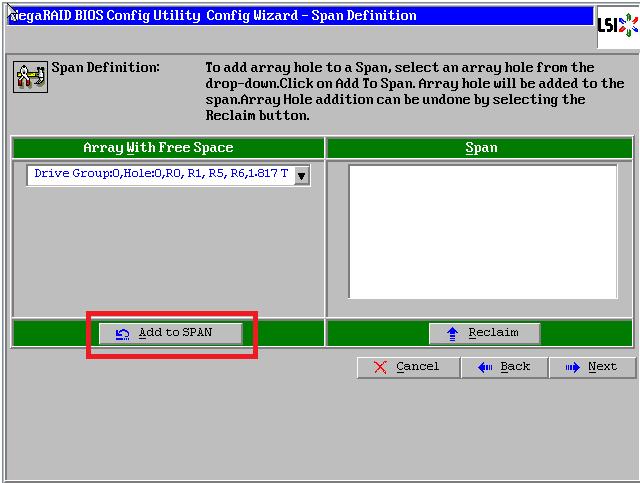Click the LSI logo icon
This screenshot has width=640, height=483.
point(618,26)
